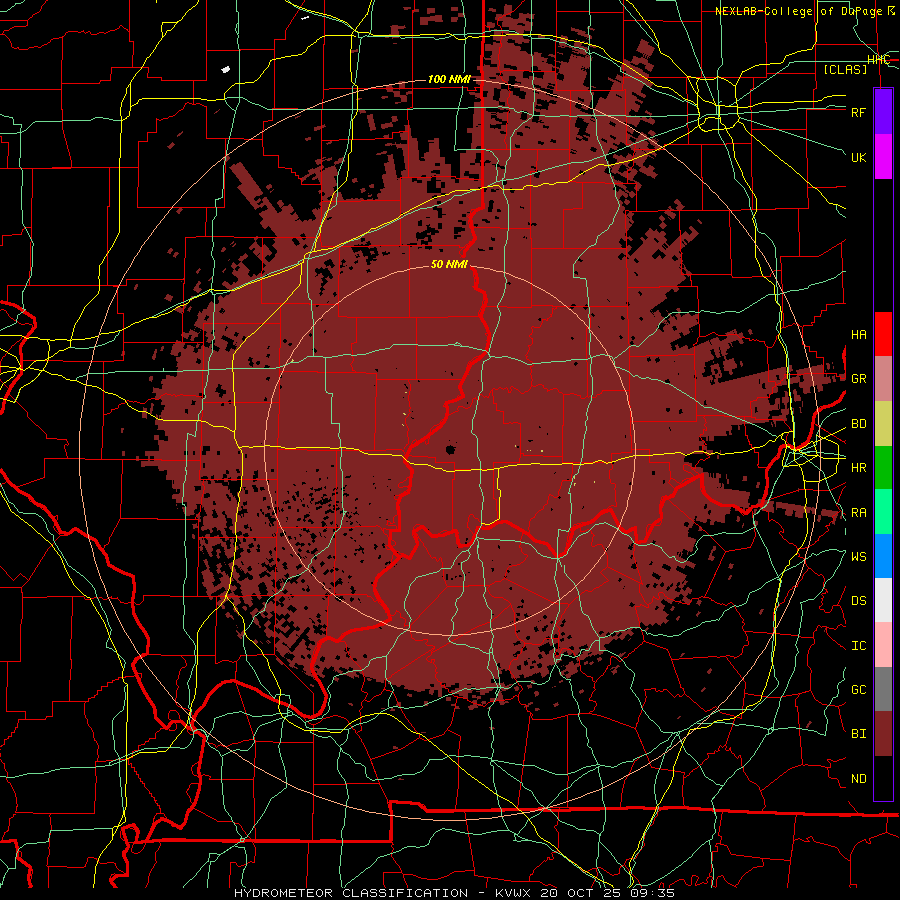Click the GR legend label
The image size is (900, 900).
click(859, 379)
